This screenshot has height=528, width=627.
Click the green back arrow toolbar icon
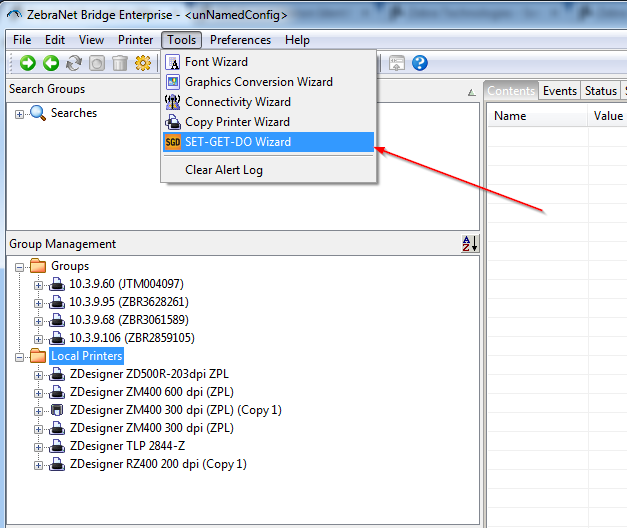coord(50,63)
